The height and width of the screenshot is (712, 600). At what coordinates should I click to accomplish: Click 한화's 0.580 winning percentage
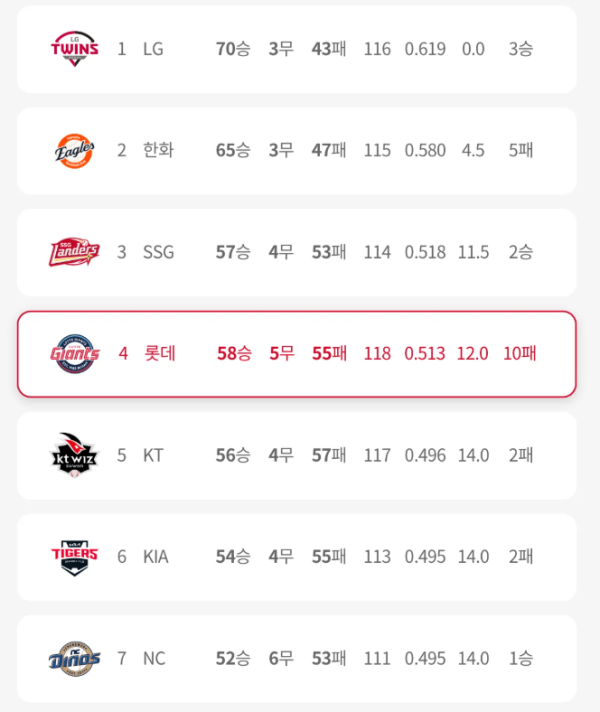(425, 150)
